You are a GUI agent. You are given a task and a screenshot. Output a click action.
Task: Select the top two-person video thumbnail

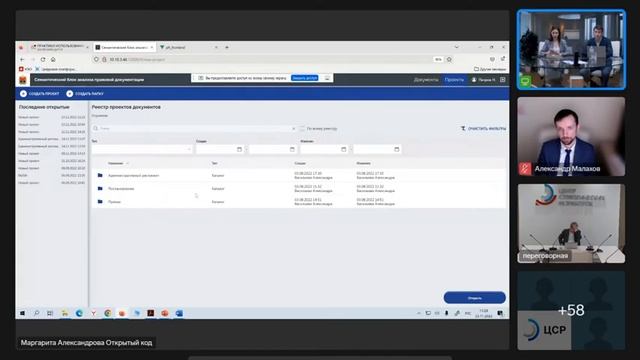click(571, 49)
